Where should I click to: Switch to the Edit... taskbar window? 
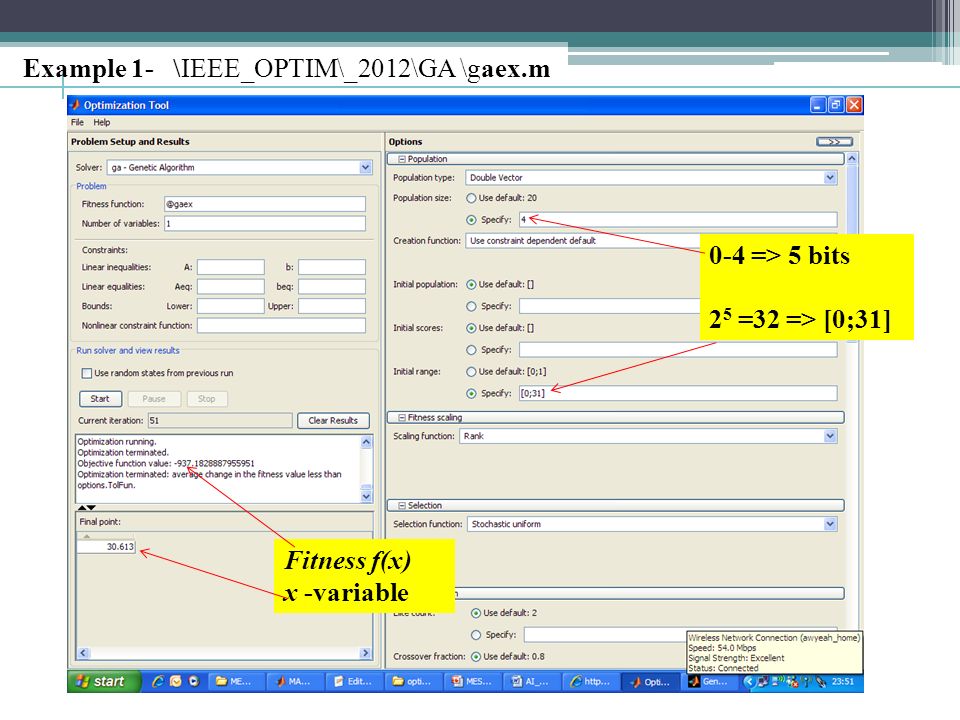click(x=354, y=681)
